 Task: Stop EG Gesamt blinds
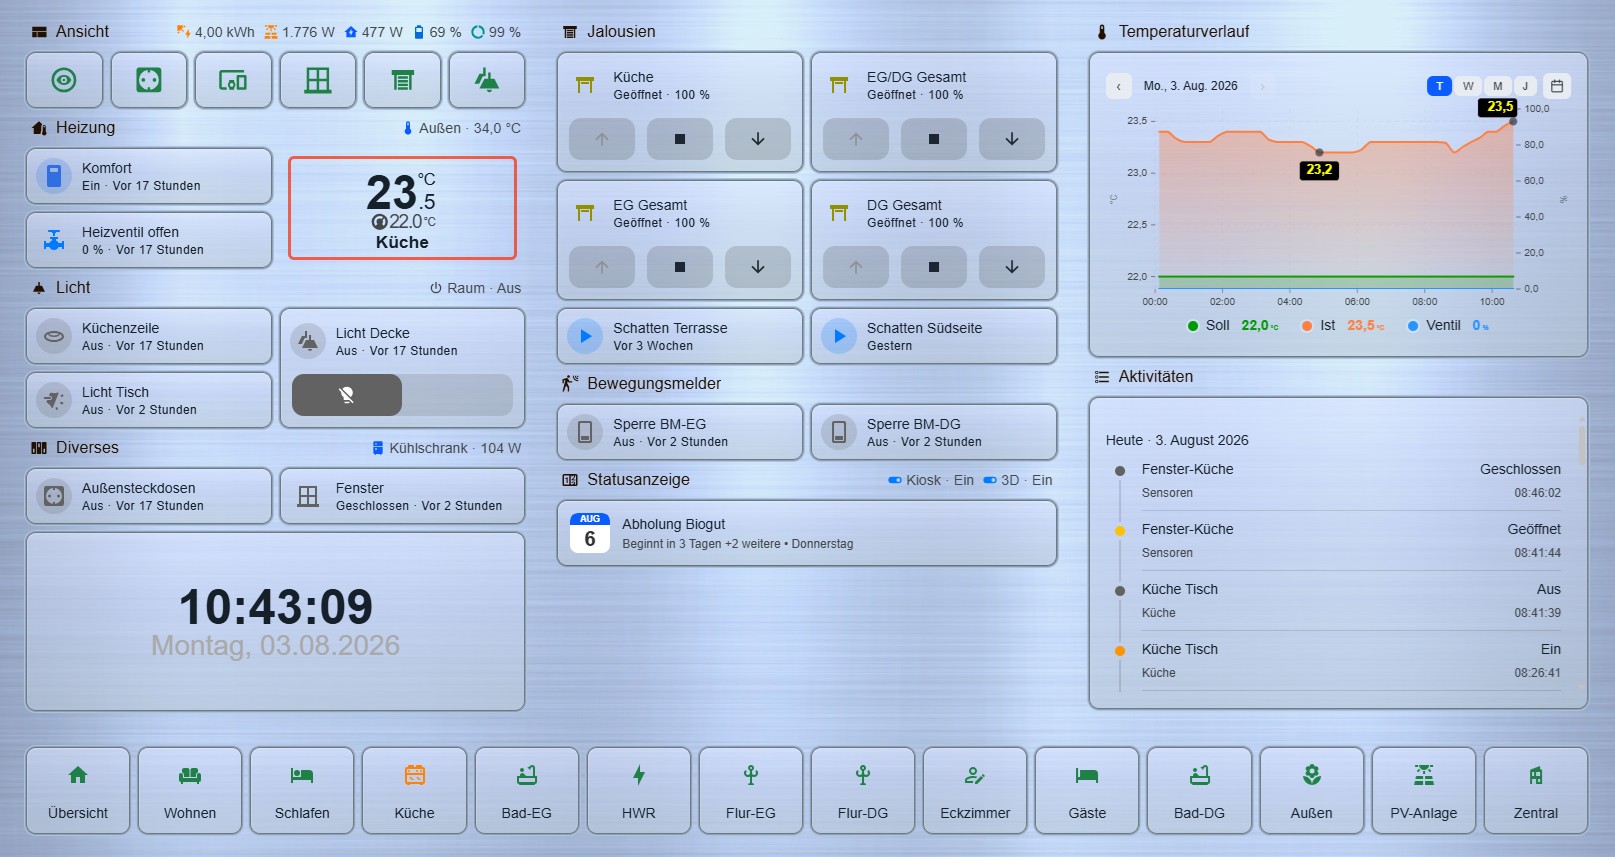point(680,267)
